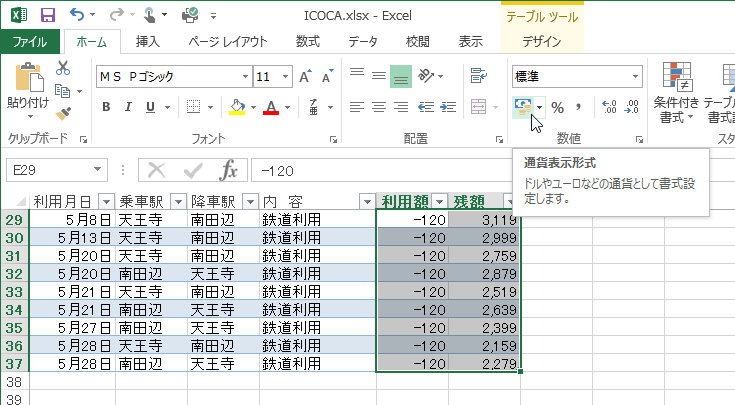The image size is (735, 405).
Task: Click the Redo arrow icon
Action: [x=116, y=15]
